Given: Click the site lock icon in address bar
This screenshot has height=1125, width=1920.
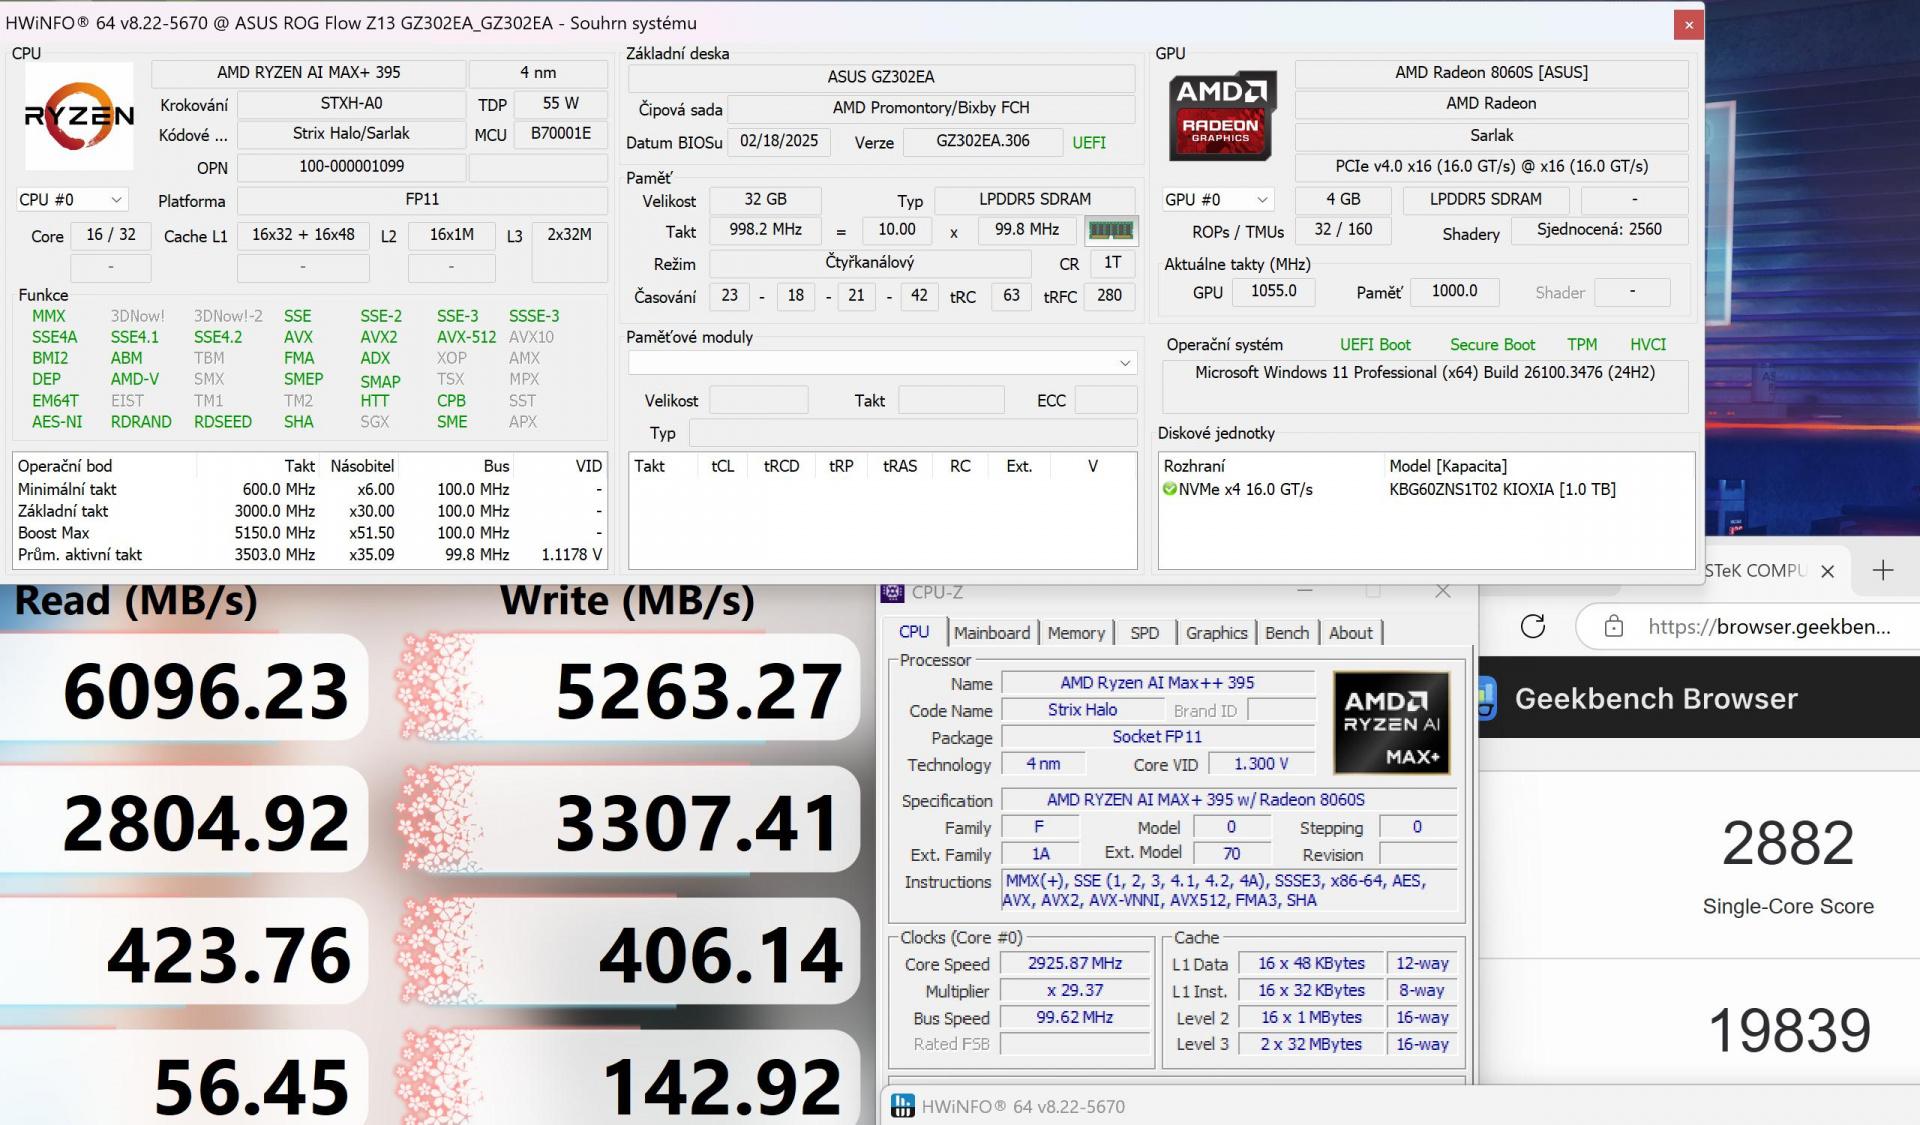Looking at the screenshot, I should (1613, 627).
